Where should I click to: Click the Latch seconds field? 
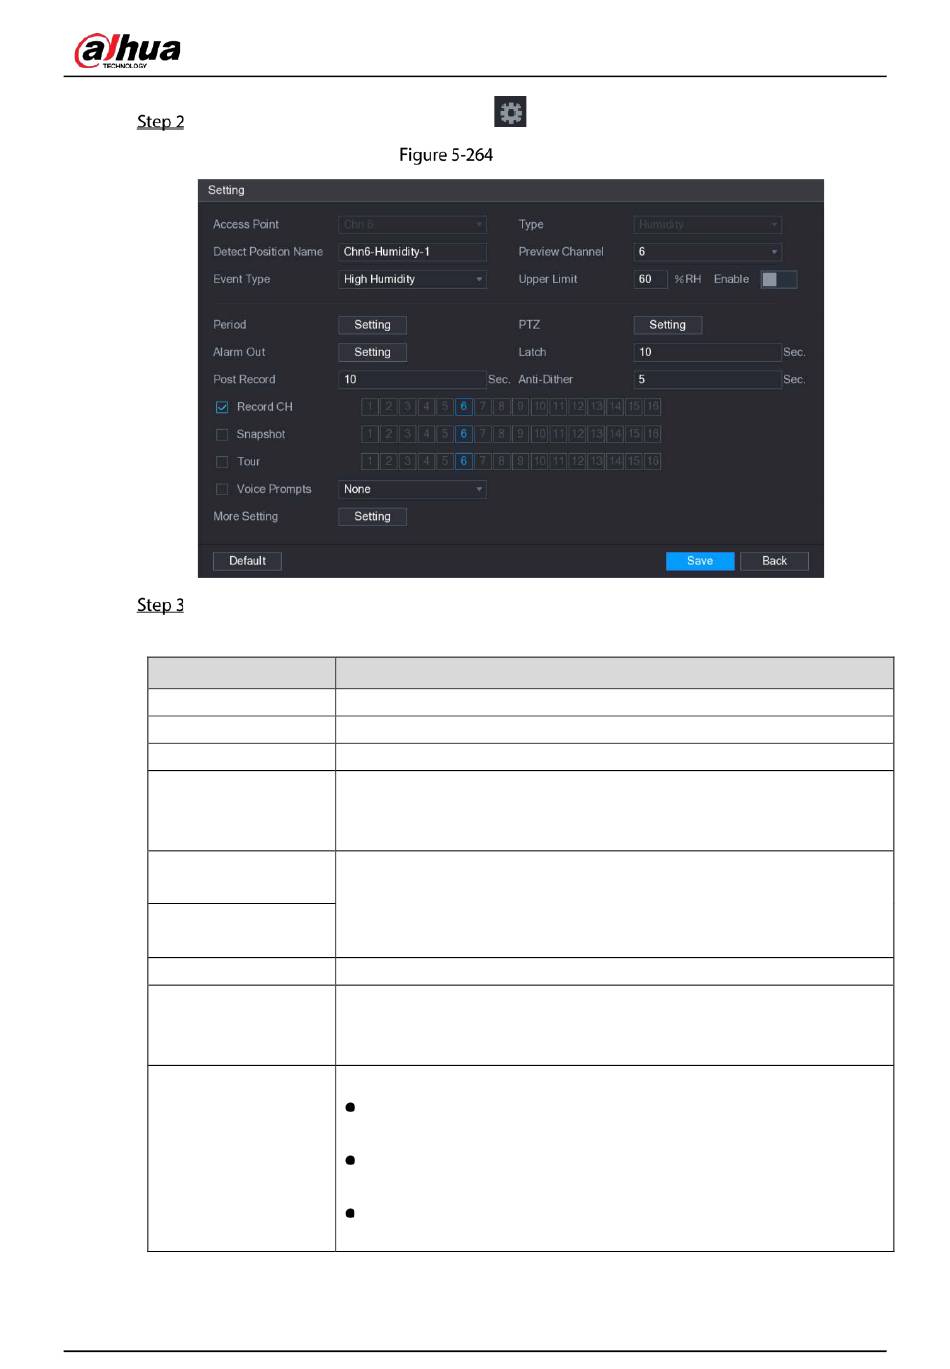707,352
